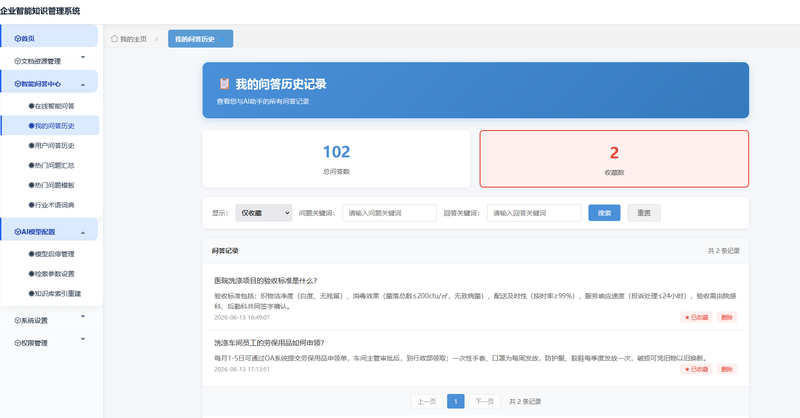The height and width of the screenshot is (418, 800).
Task: Open 检索参数设置 in the sidebar
Action: pos(51,274)
